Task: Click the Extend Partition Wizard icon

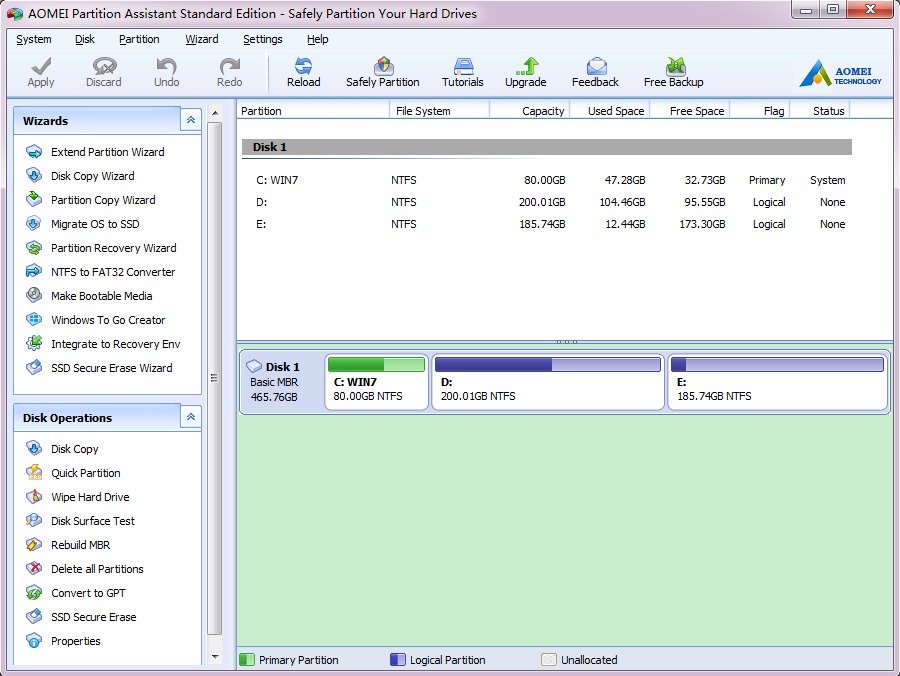Action: coord(34,152)
